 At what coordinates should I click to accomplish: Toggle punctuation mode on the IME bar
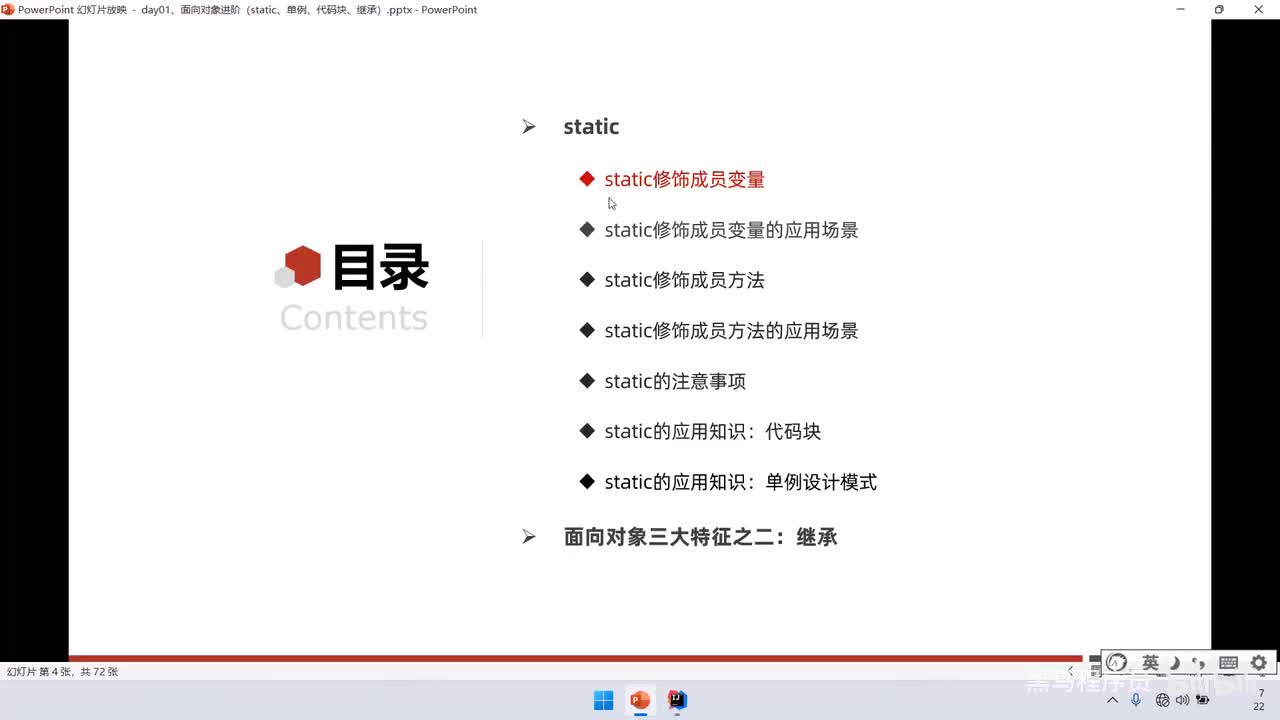tap(1199, 663)
